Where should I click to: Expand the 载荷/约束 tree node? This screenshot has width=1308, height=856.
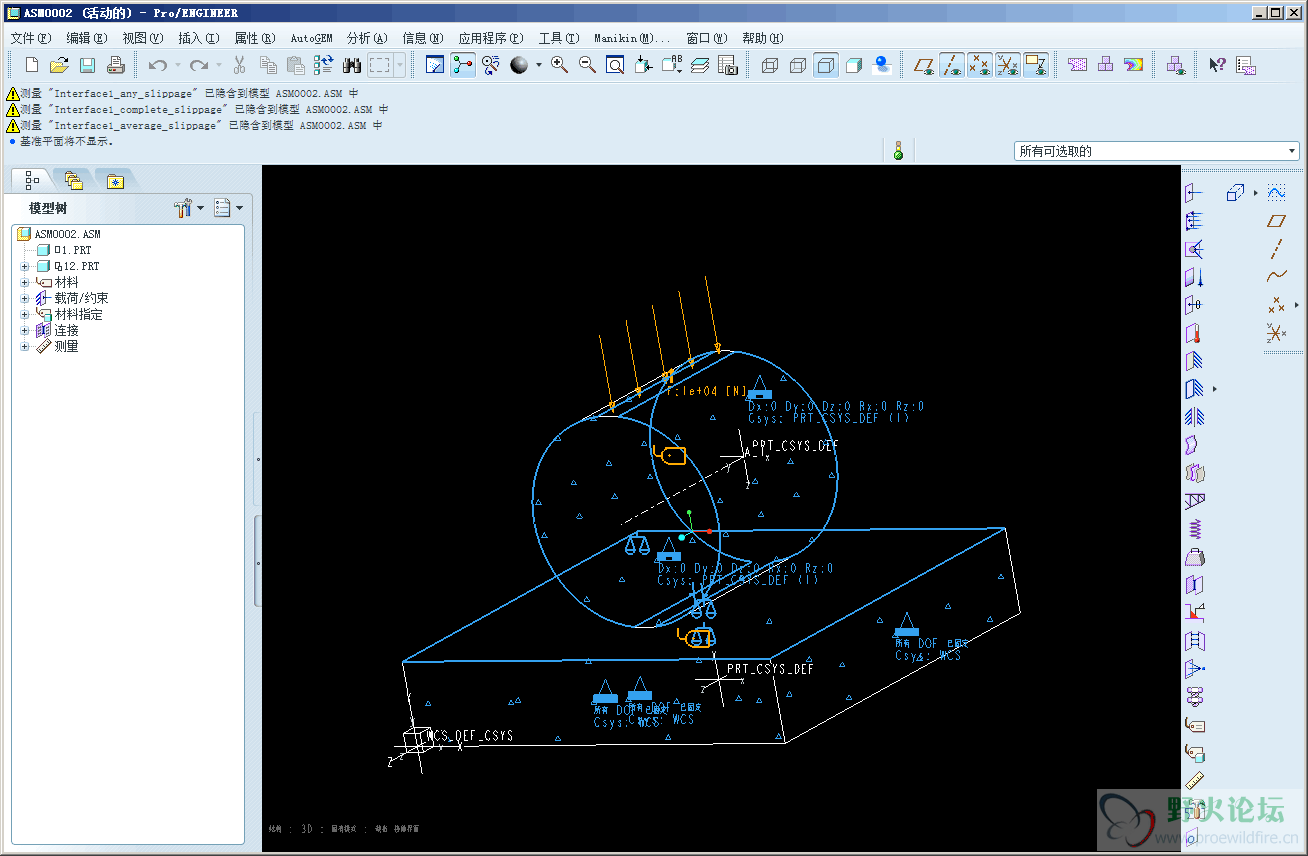pyautogui.click(x=24, y=298)
